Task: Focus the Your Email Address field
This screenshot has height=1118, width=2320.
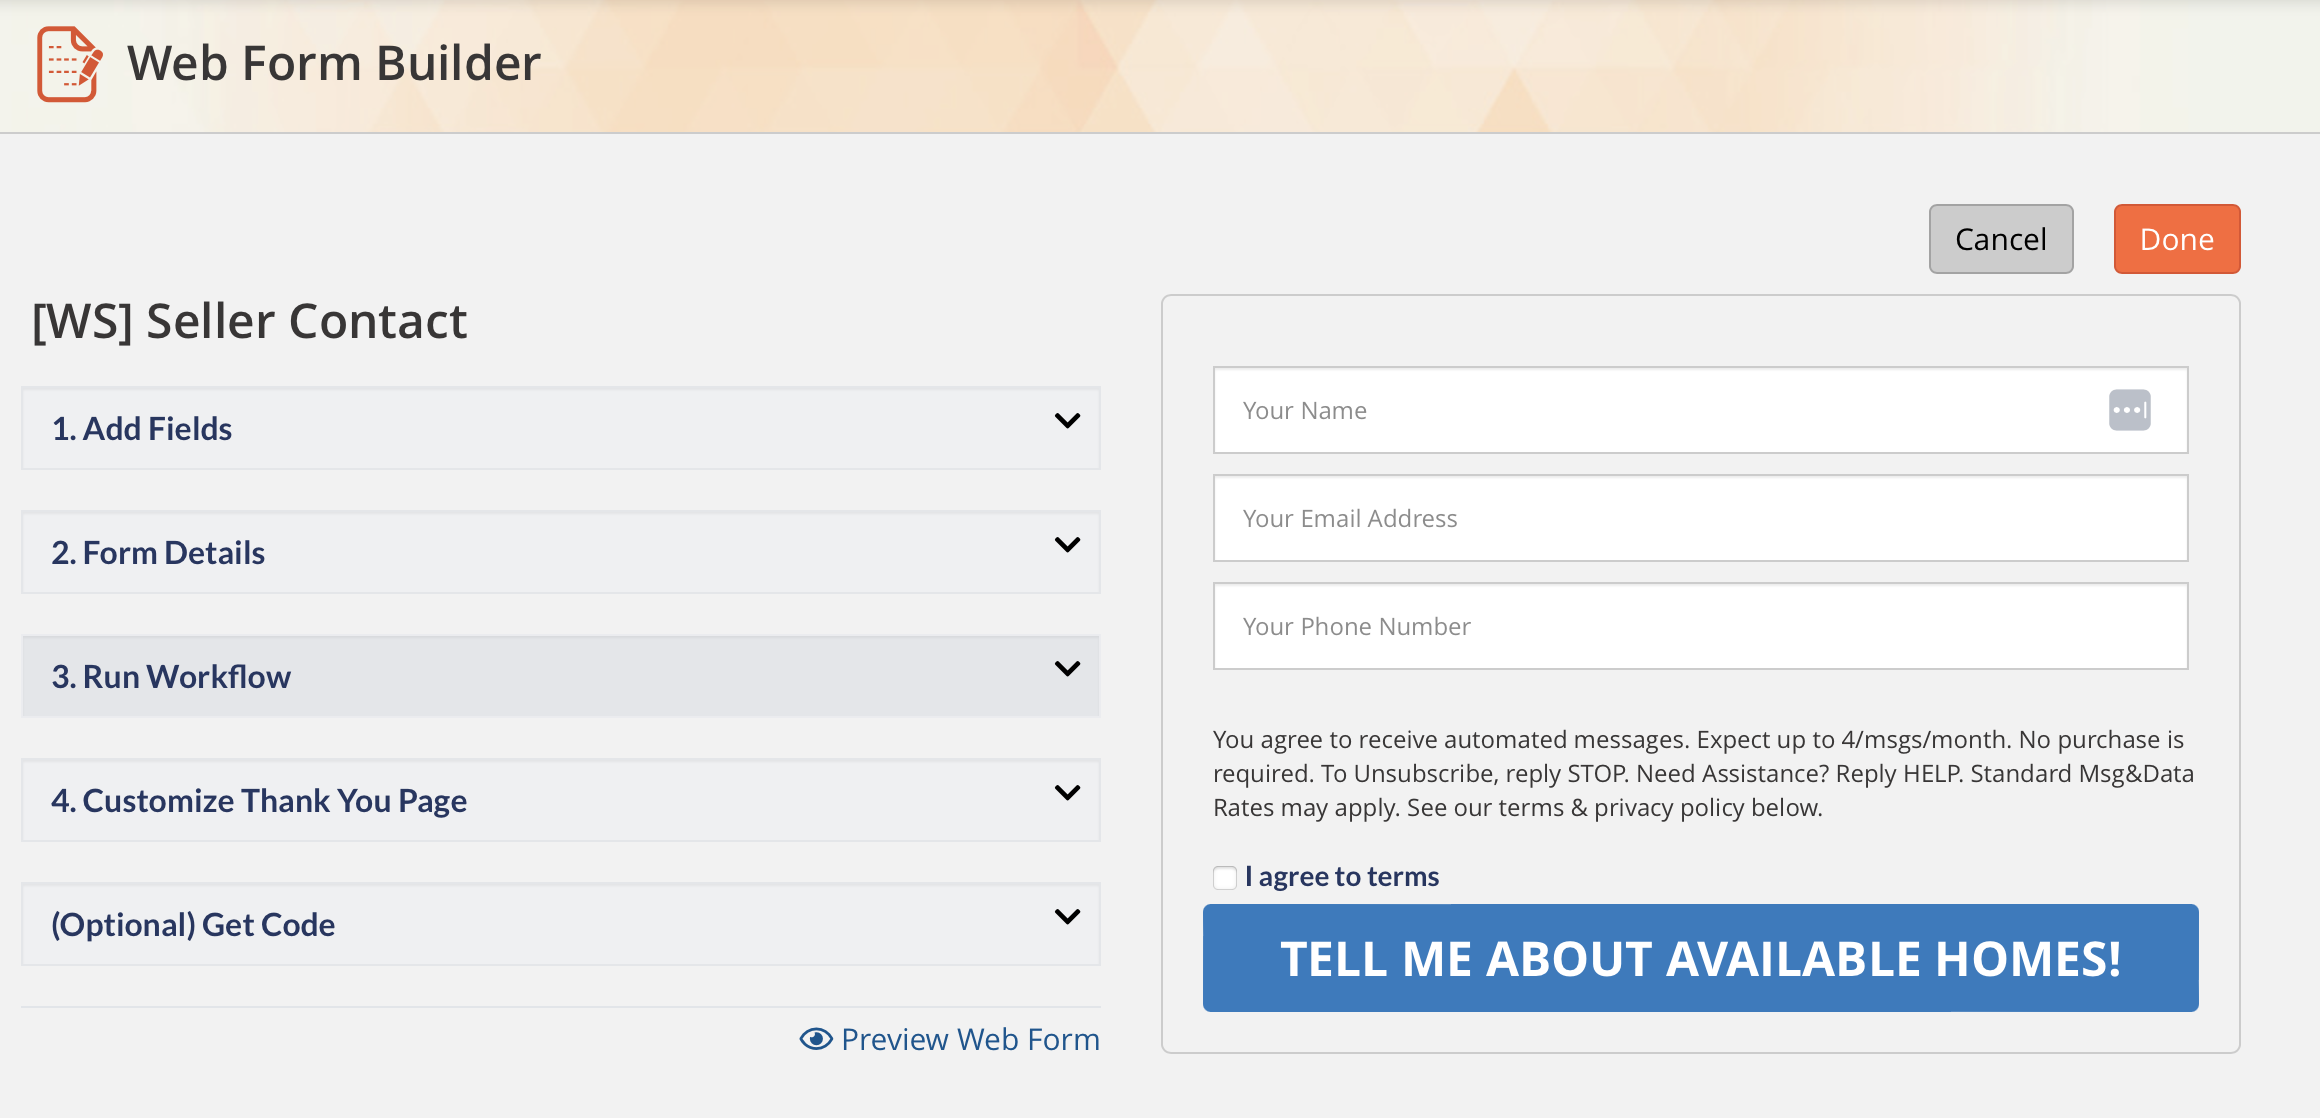Action: click(1700, 518)
